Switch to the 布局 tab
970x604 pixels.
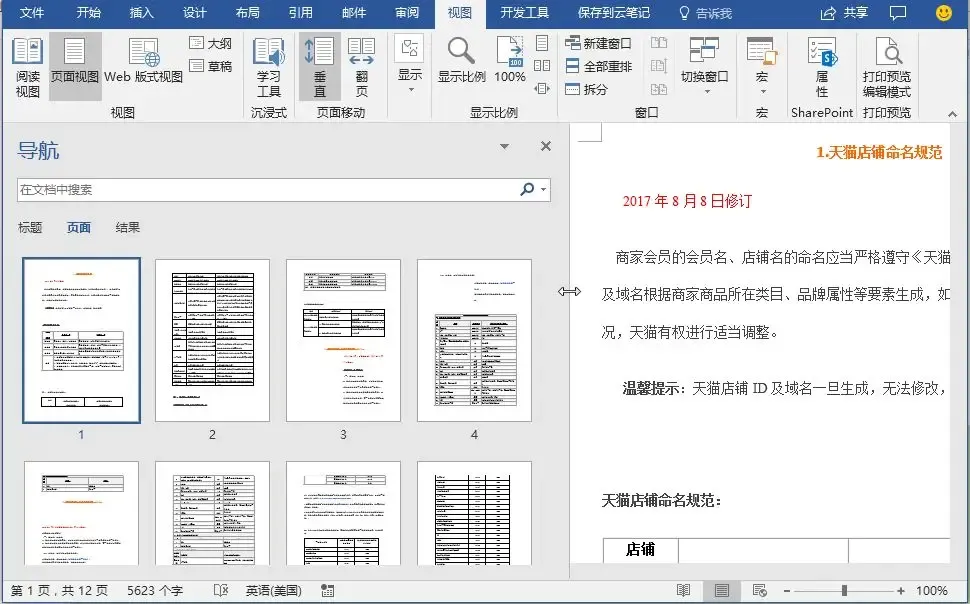[247, 13]
